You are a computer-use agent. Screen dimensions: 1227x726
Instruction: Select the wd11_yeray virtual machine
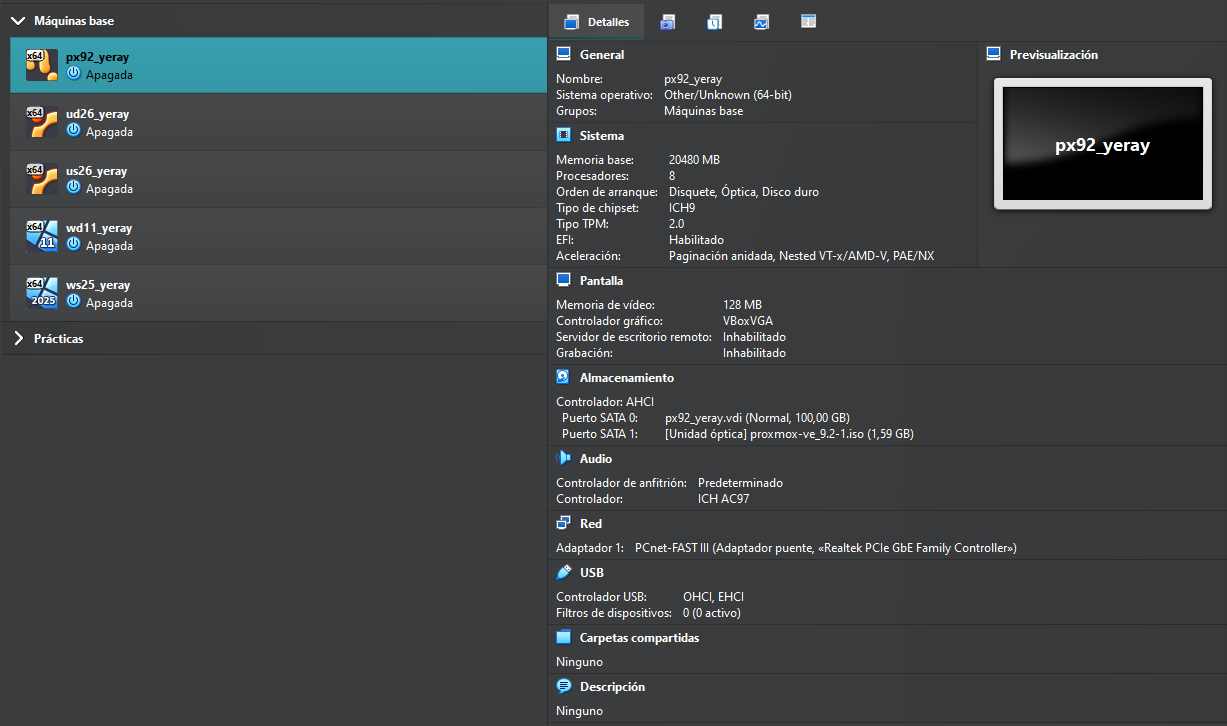278,236
